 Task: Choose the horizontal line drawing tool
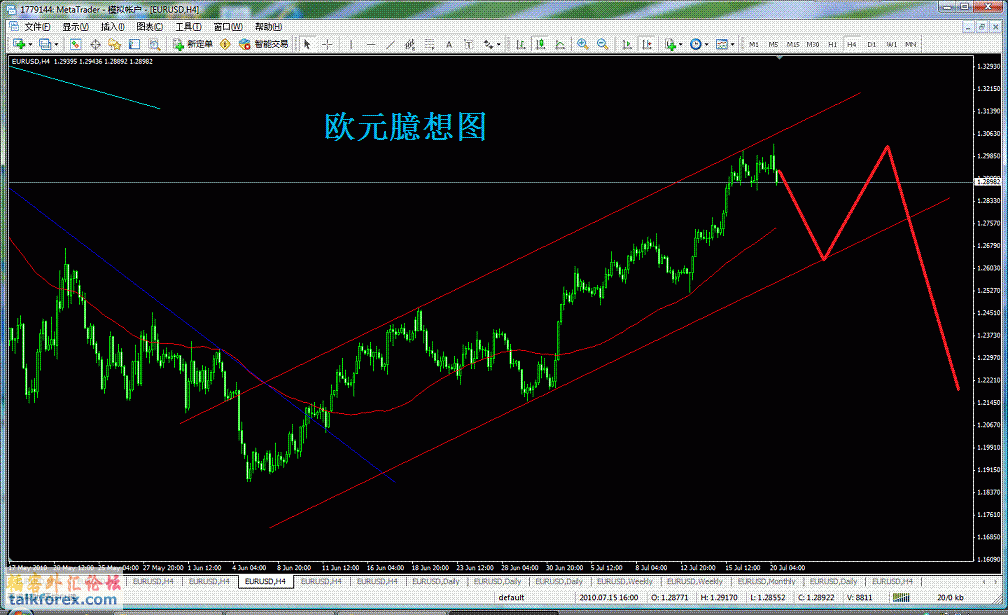(370, 44)
